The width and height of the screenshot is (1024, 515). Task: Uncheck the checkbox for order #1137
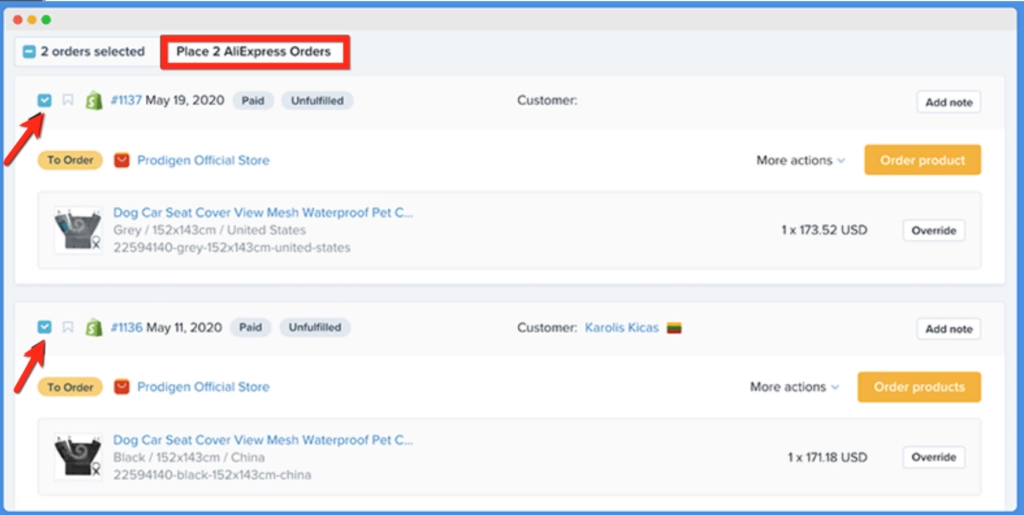(44, 101)
